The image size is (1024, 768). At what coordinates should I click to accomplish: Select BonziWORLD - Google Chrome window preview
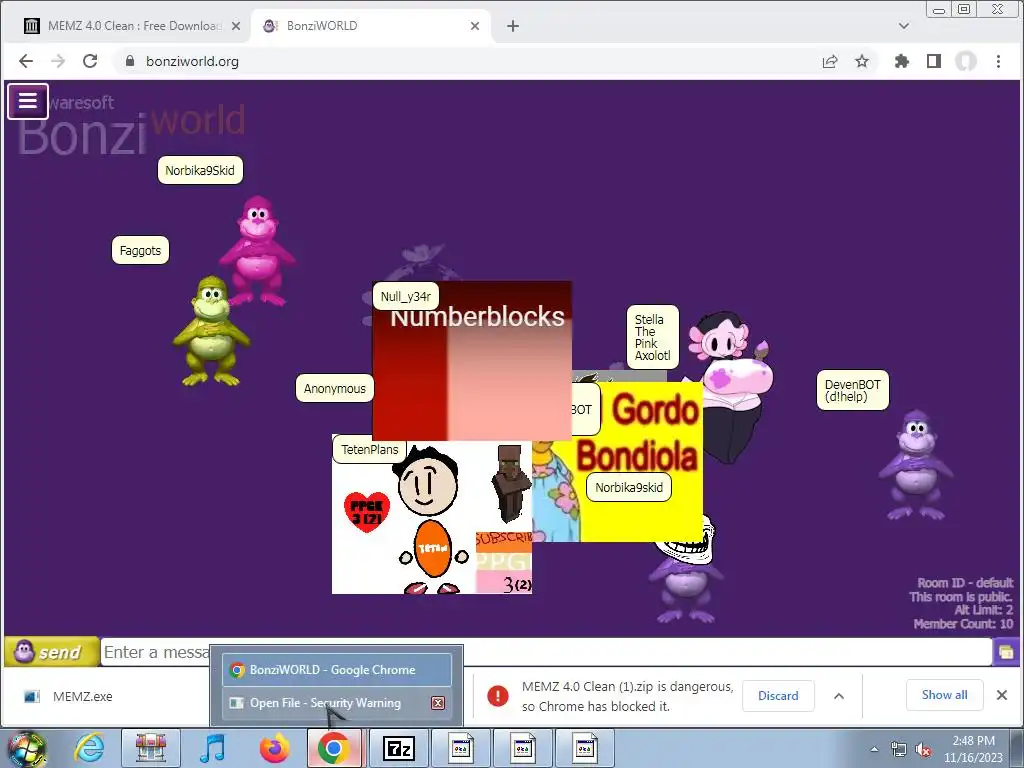tap(337, 670)
